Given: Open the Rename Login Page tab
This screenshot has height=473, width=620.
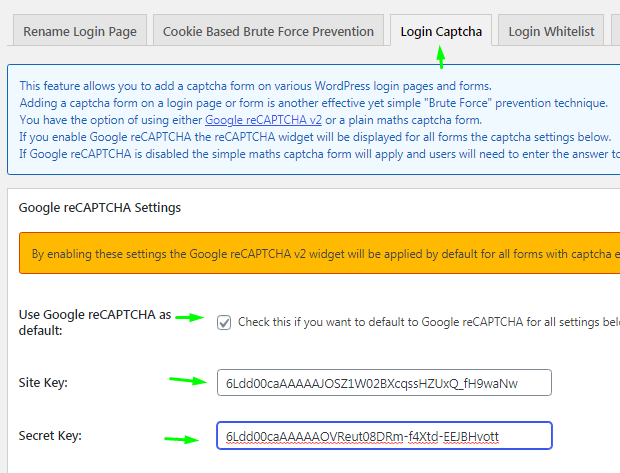Looking at the screenshot, I should [x=80, y=31].
